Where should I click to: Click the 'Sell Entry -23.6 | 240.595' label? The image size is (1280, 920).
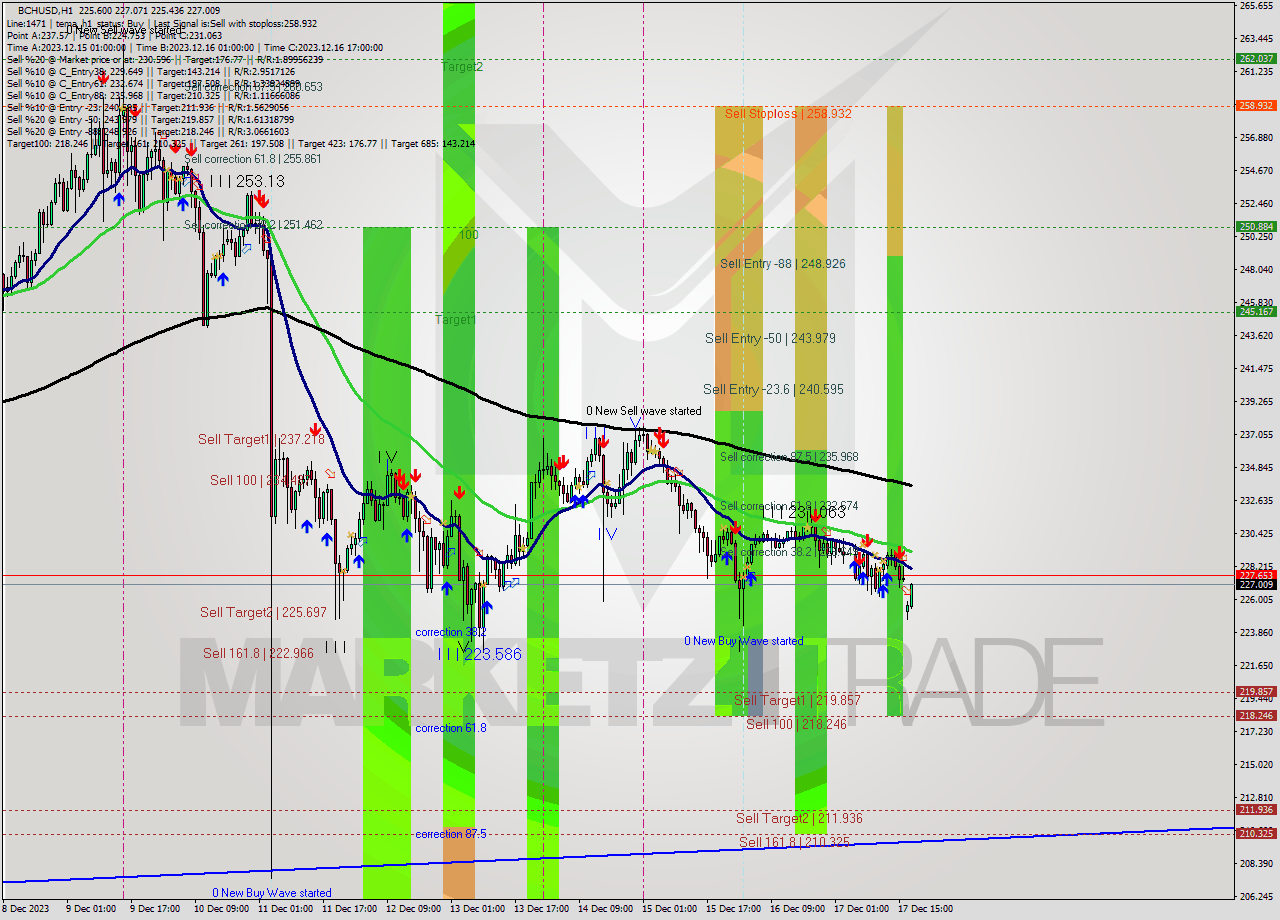[x=772, y=390]
